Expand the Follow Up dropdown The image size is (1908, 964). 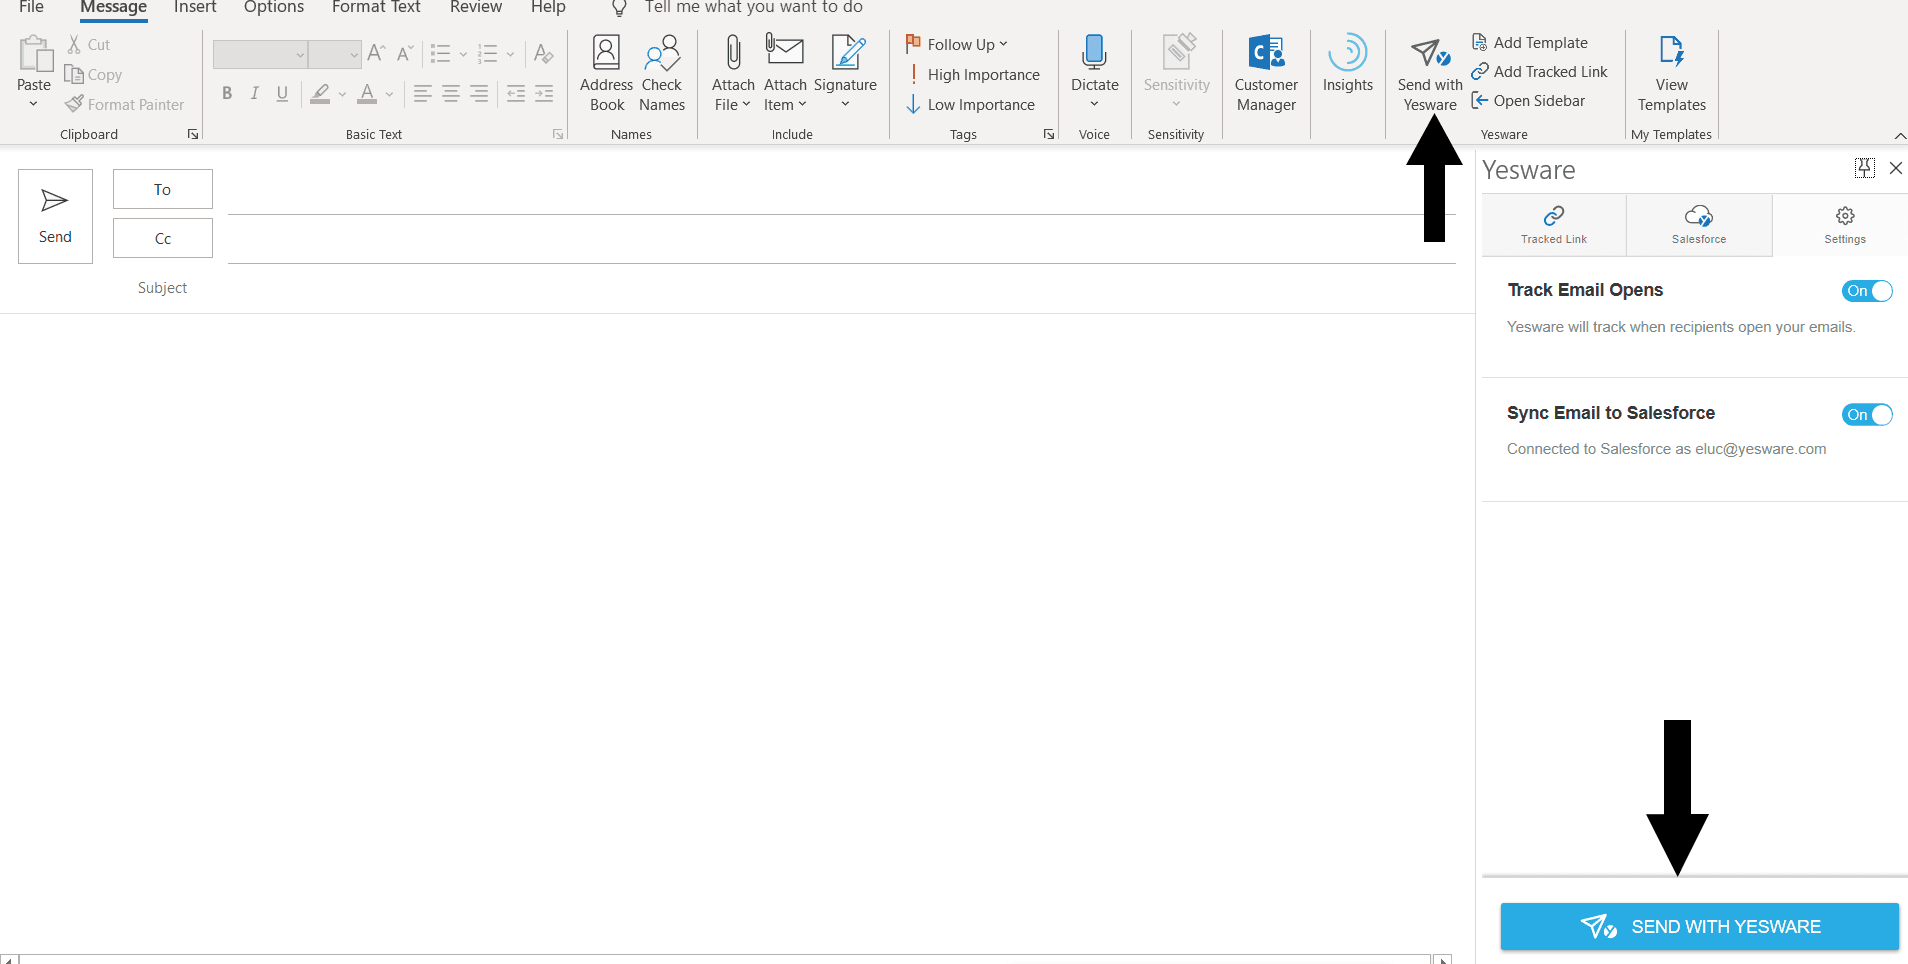(x=1003, y=44)
